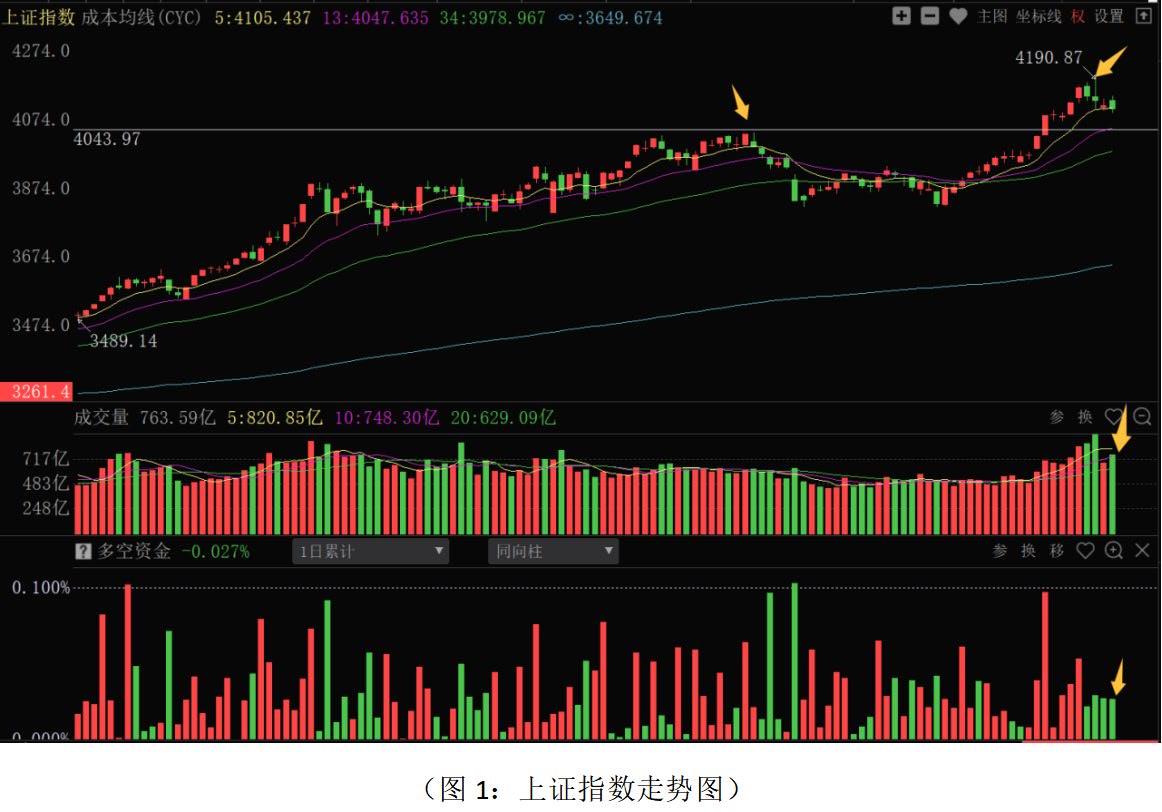Favorite the 成交量 volume panel heart icon
The height and width of the screenshot is (812, 1162).
(x=1113, y=417)
